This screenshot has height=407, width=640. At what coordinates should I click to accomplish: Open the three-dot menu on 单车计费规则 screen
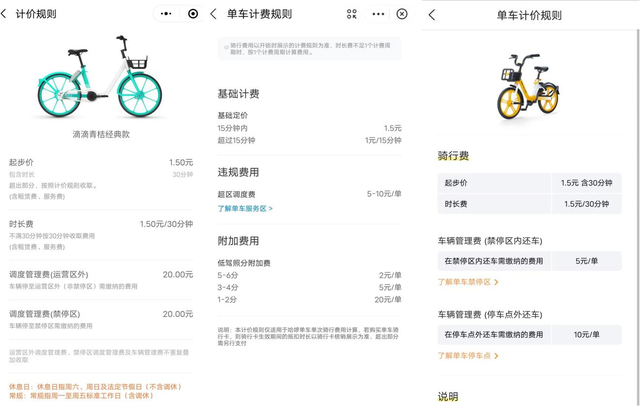[378, 14]
